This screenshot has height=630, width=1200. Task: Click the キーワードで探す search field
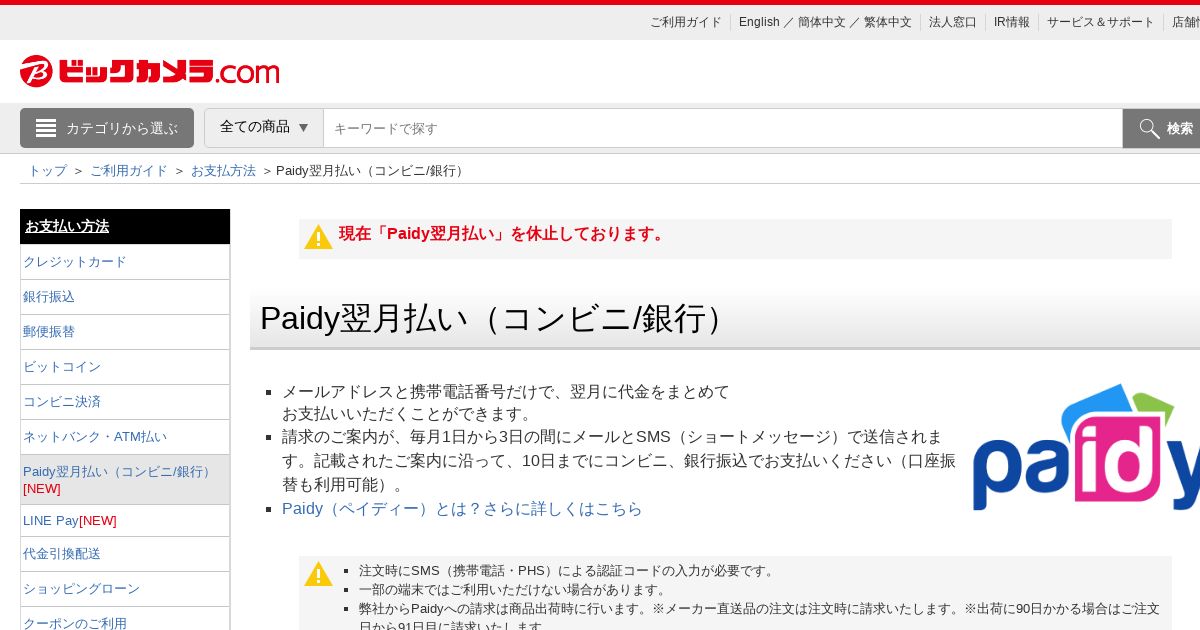[x=723, y=128]
